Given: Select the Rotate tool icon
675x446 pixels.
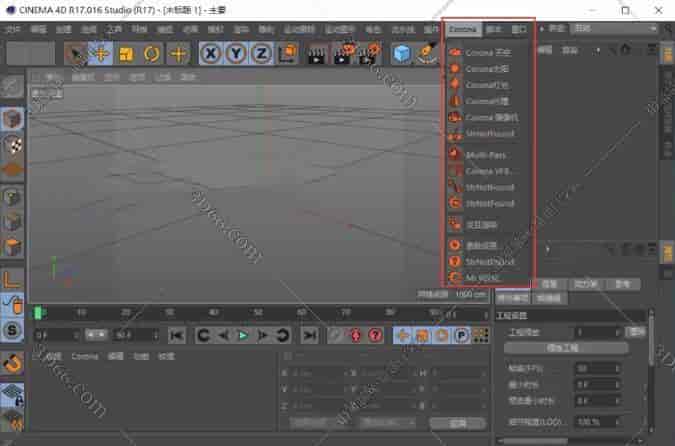Looking at the screenshot, I should tap(152, 53).
